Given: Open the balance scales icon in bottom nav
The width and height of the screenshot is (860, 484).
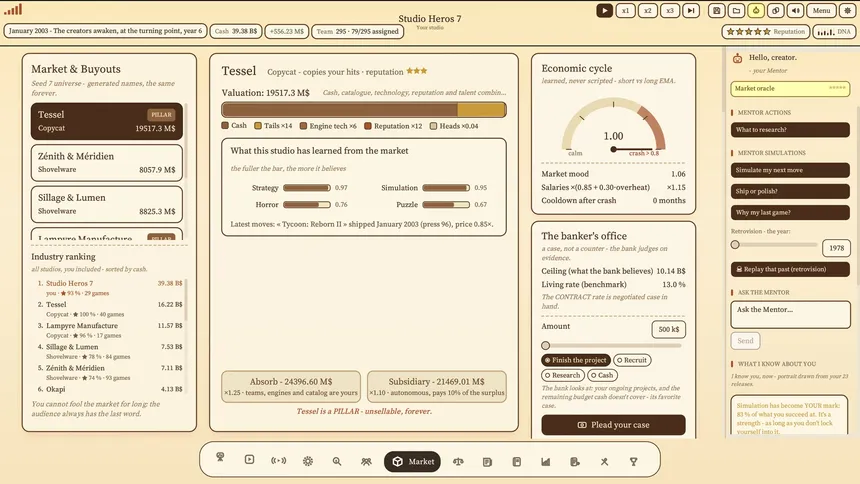Looking at the screenshot, I should (x=458, y=462).
